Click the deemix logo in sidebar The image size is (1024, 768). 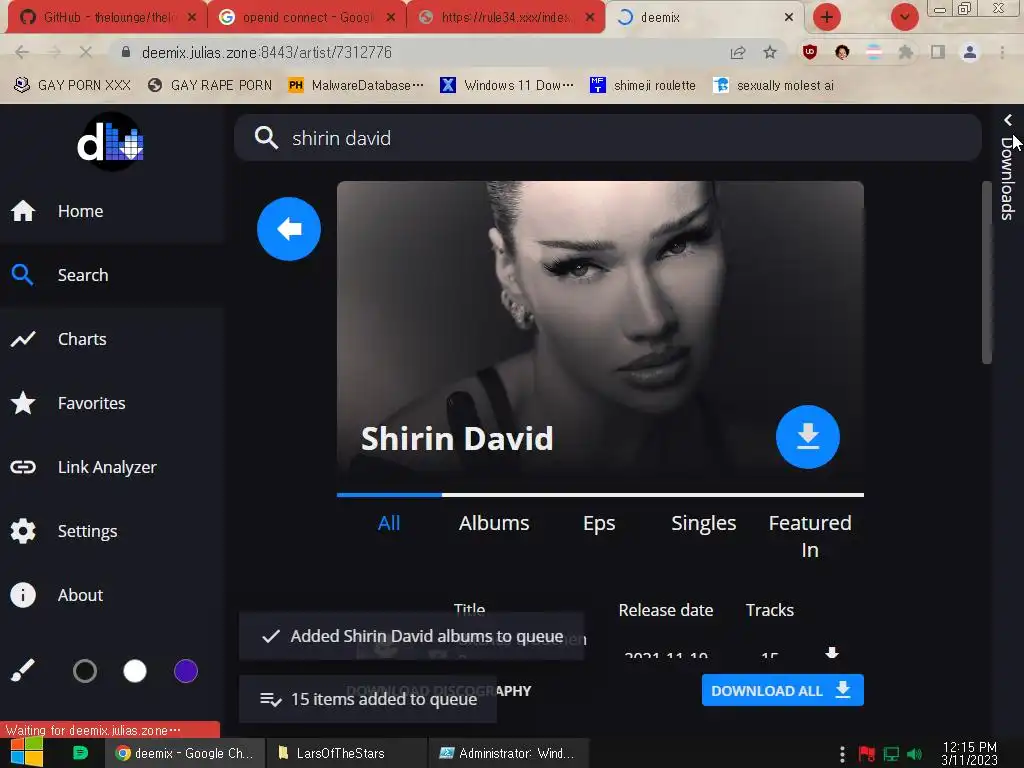tap(112, 142)
